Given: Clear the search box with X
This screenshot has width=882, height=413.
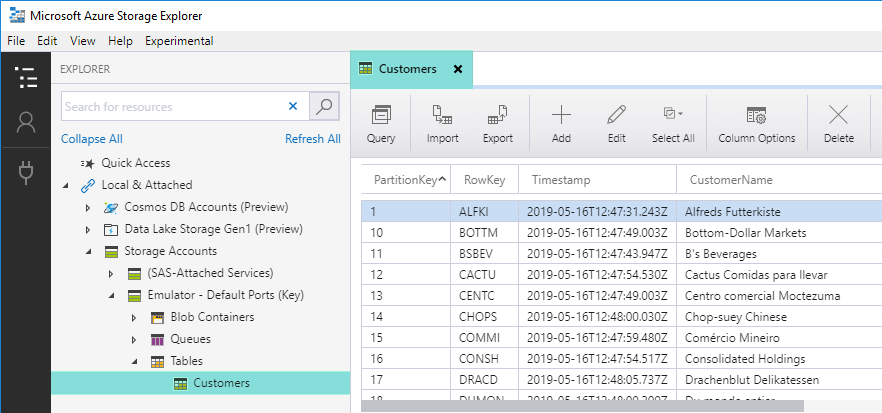Looking at the screenshot, I should coord(293,106).
